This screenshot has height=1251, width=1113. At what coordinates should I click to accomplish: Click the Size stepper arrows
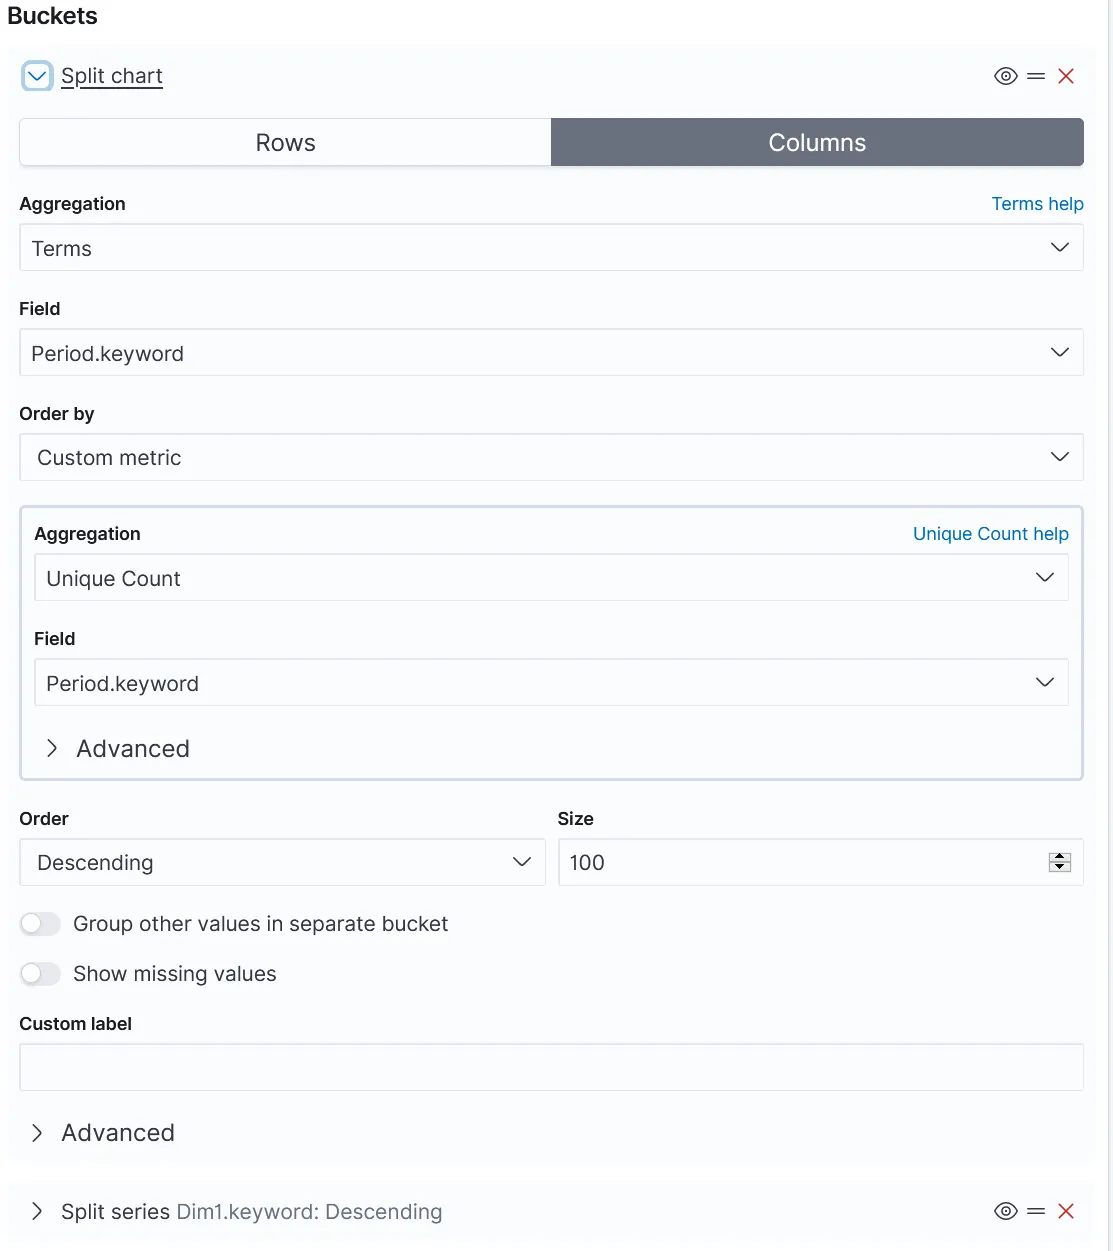[x=1060, y=862]
